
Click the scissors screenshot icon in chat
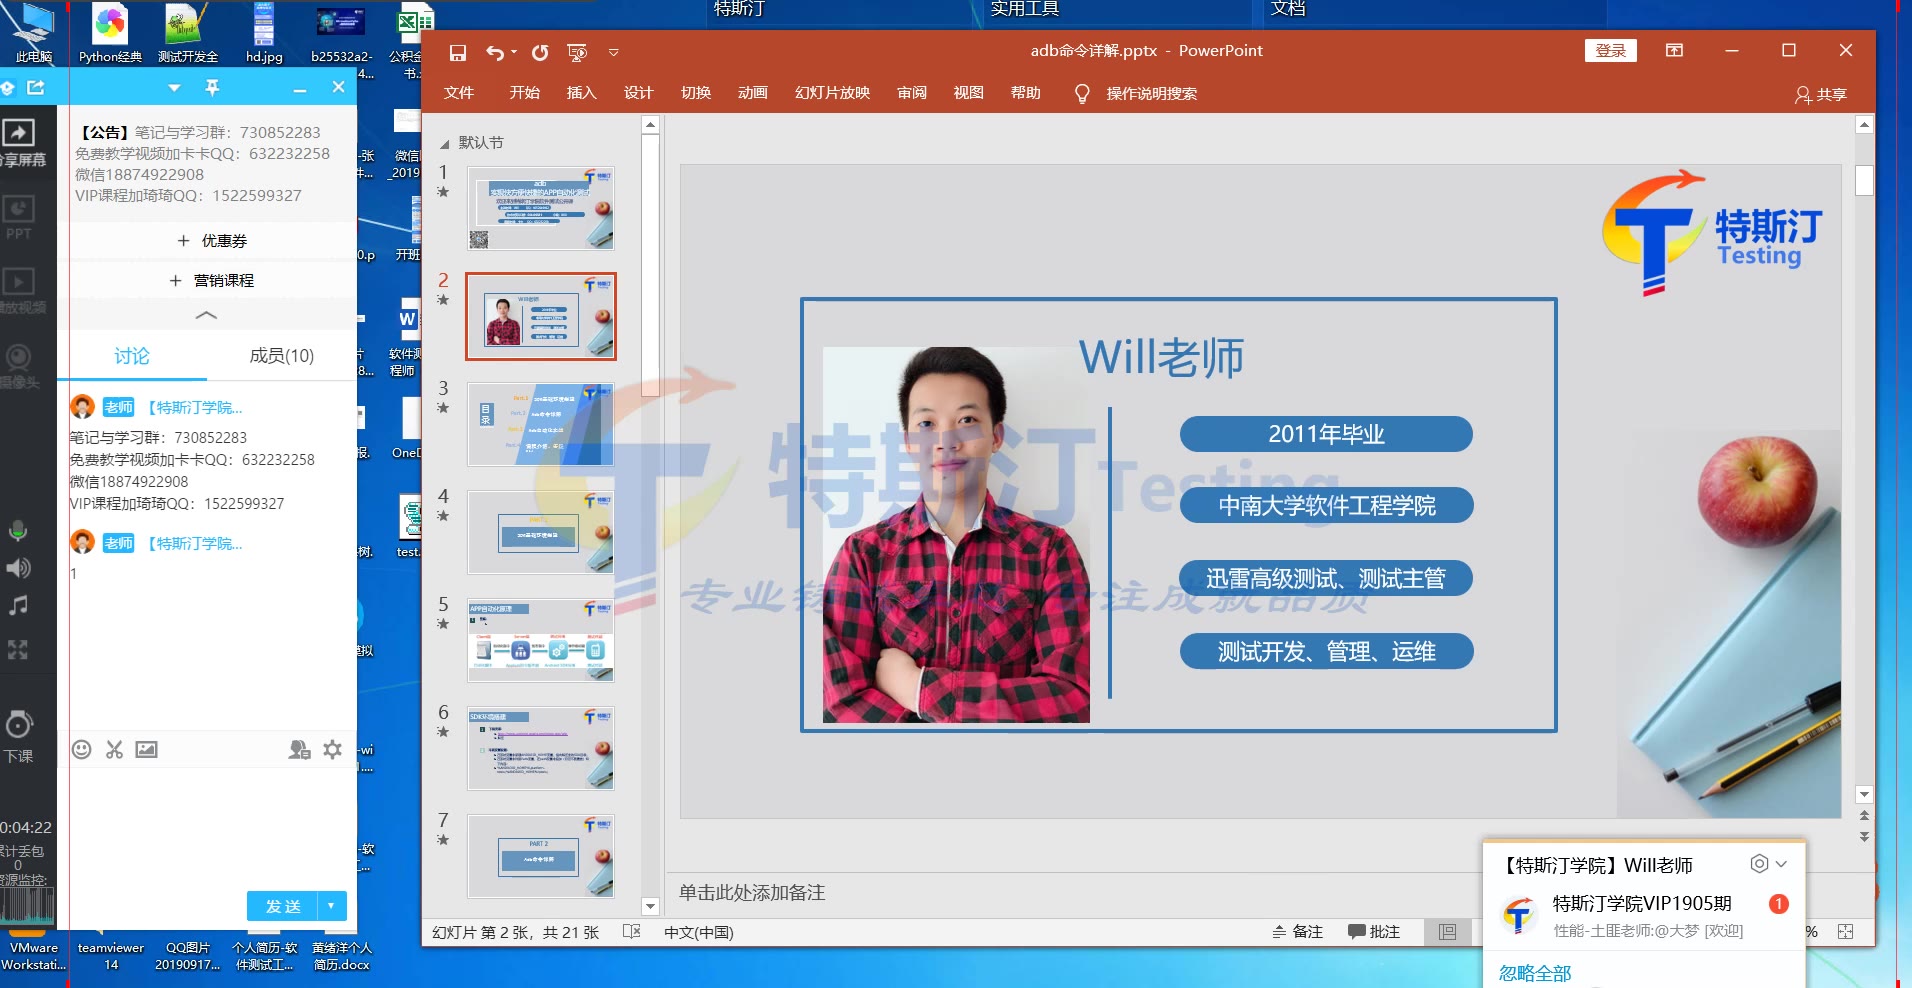pyautogui.click(x=114, y=749)
